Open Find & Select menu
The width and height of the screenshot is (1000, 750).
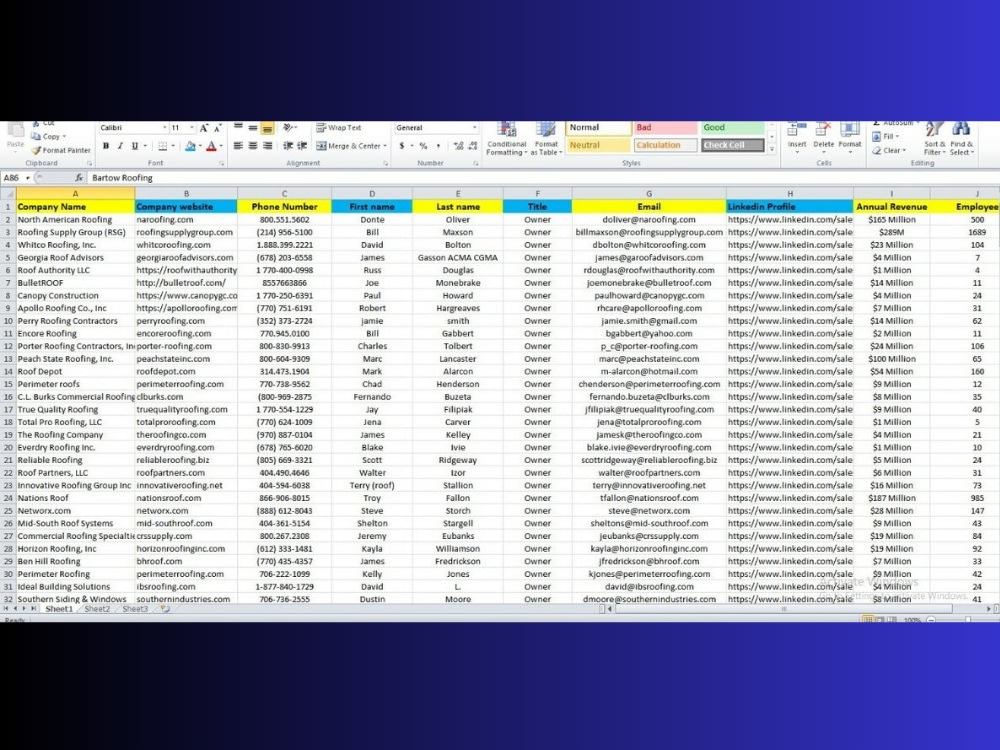click(961, 139)
